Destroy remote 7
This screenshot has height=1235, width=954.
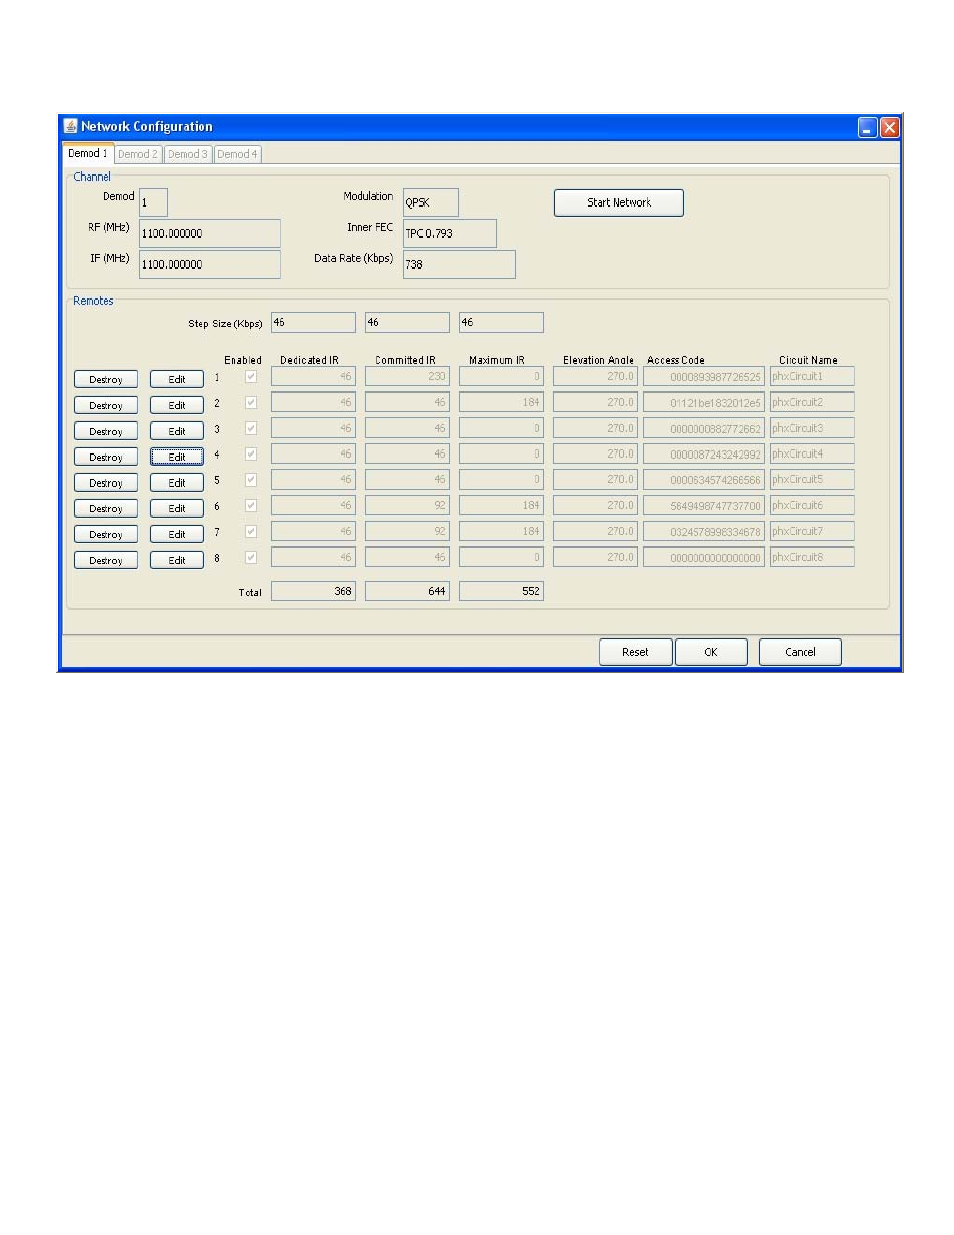pyautogui.click(x=106, y=535)
